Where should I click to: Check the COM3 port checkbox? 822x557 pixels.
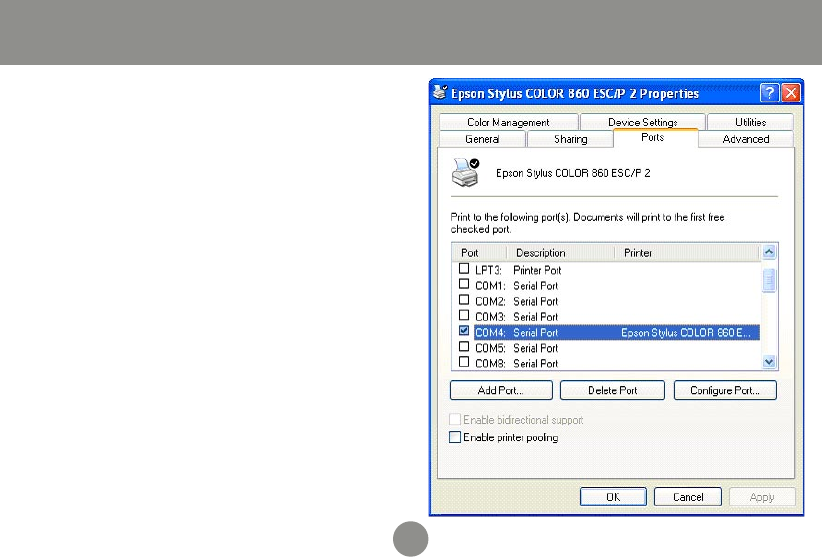[x=464, y=315]
